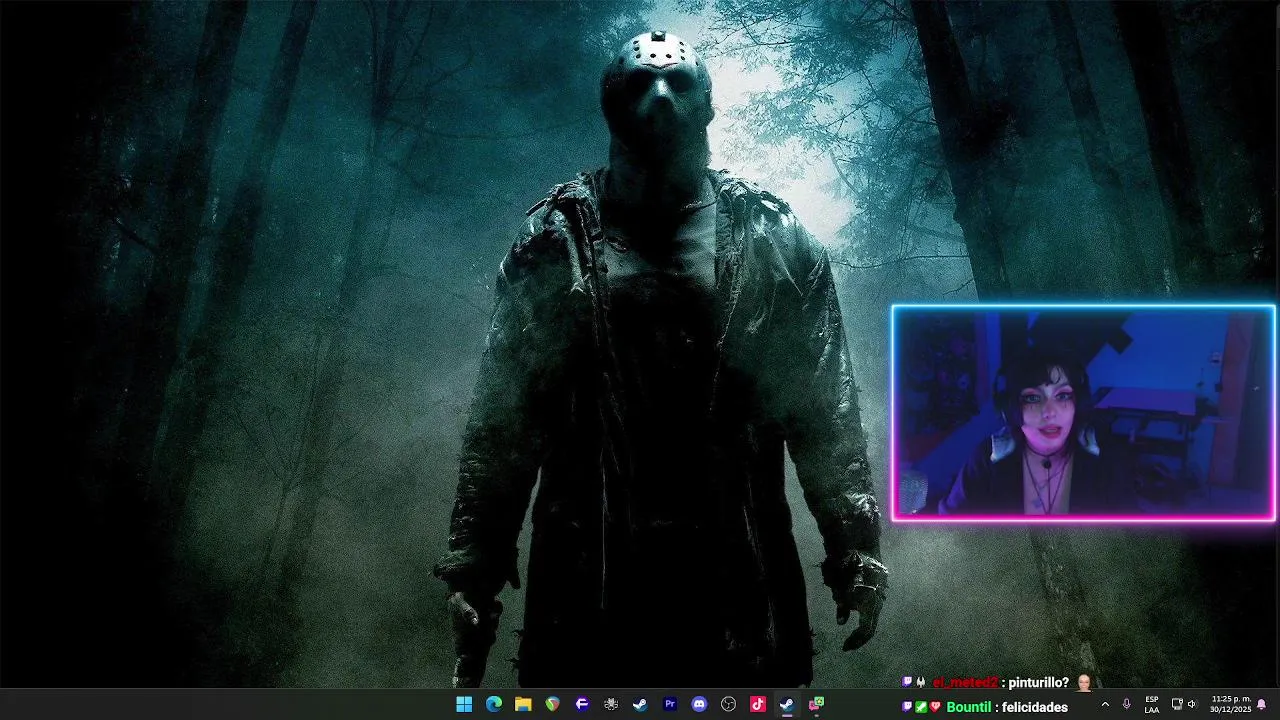
Task: Click the webcam overlay thumbnail
Action: (1084, 413)
